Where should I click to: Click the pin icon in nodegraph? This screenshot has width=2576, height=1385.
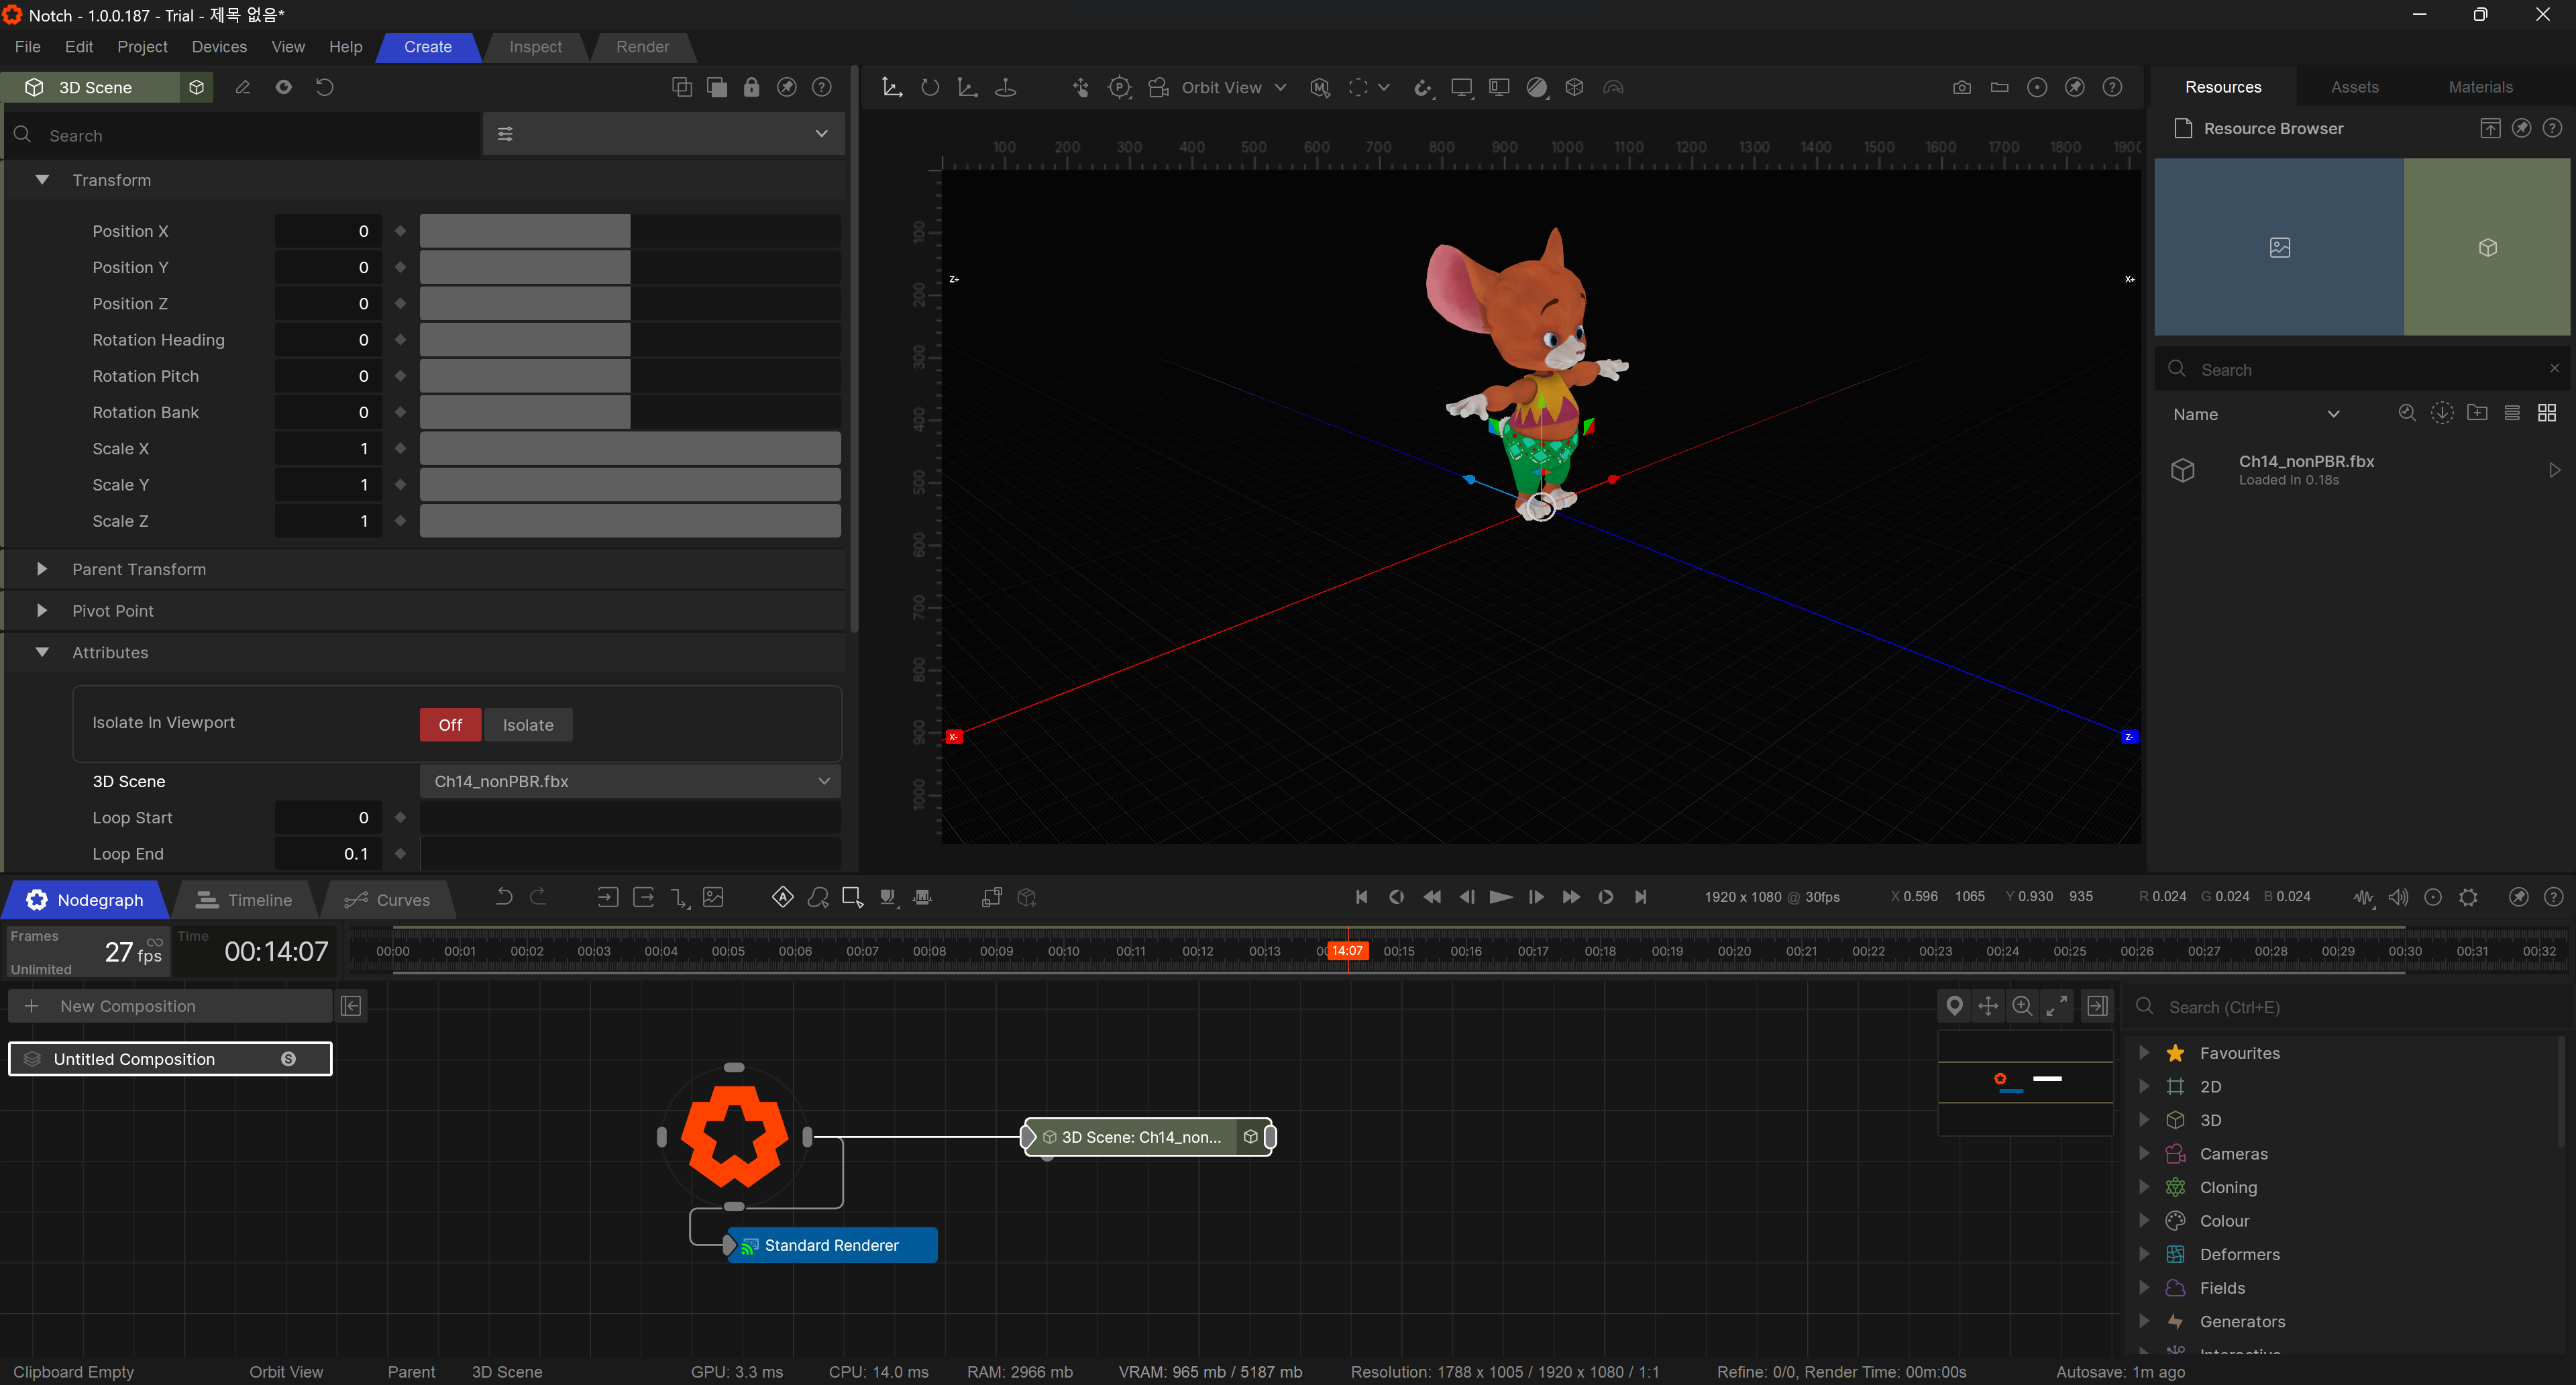pyautogui.click(x=1954, y=1006)
